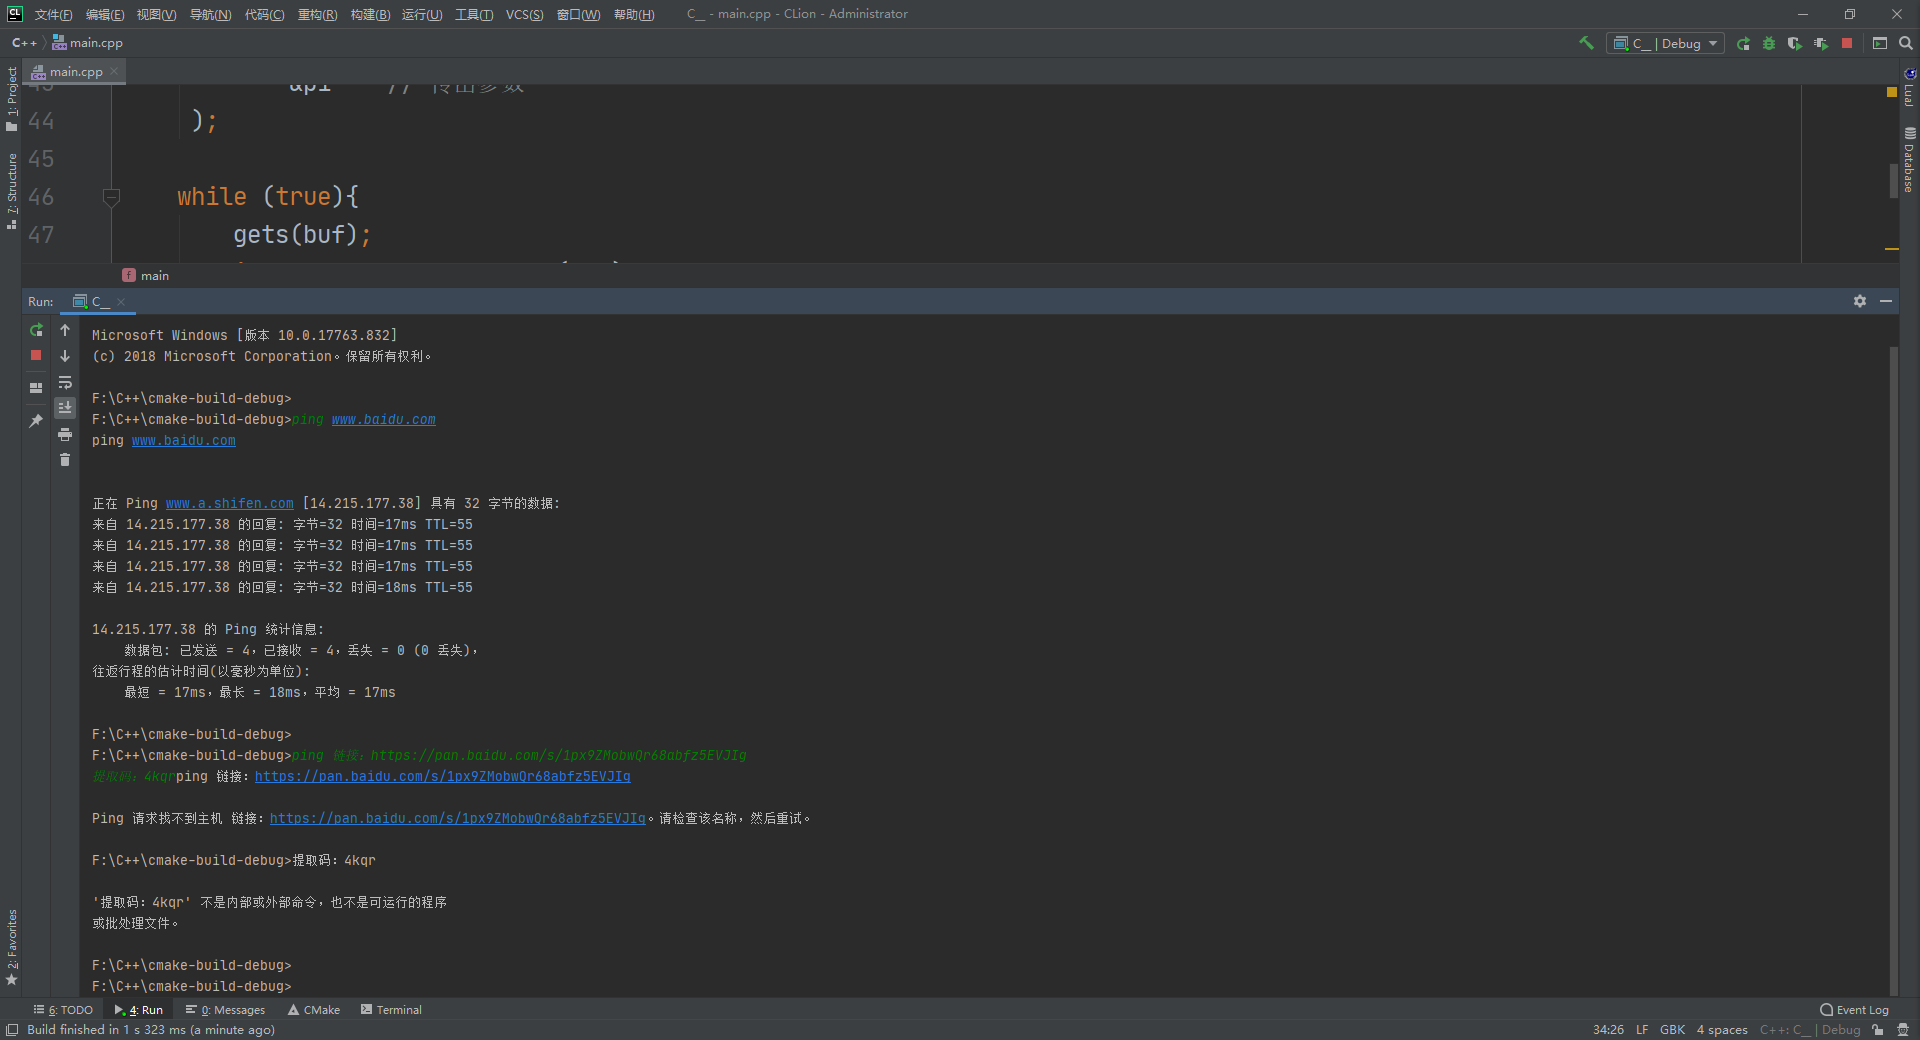Close the C_ run tab
The width and height of the screenshot is (1920, 1040).
pos(121,301)
